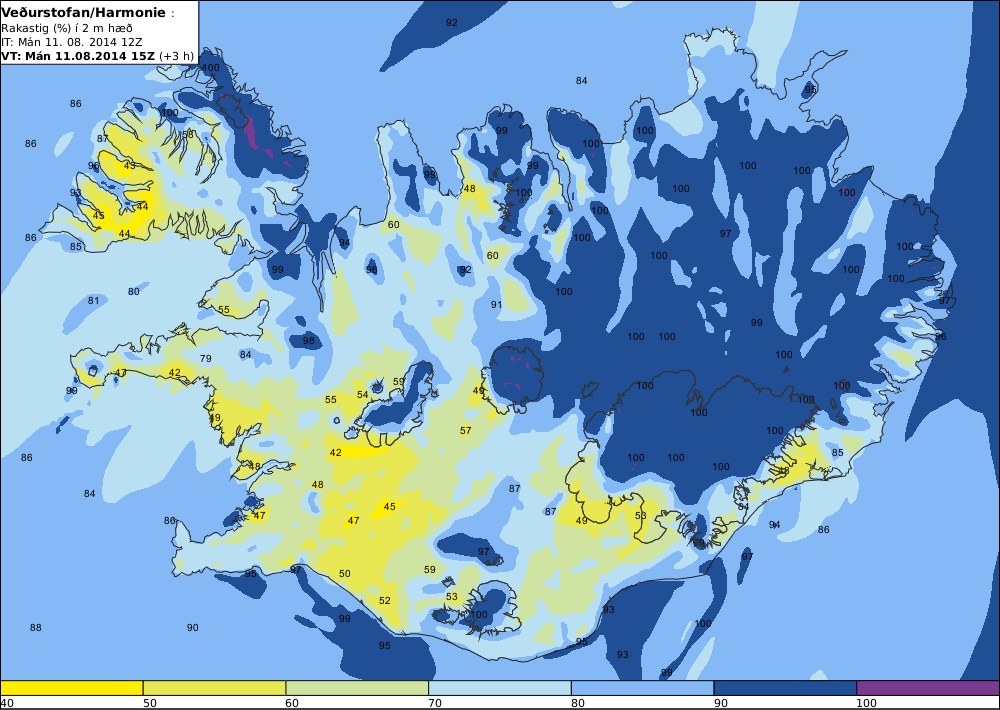The image size is (1000, 710).
Task: Click the '40' tick label on the color scale
Action: [7, 703]
